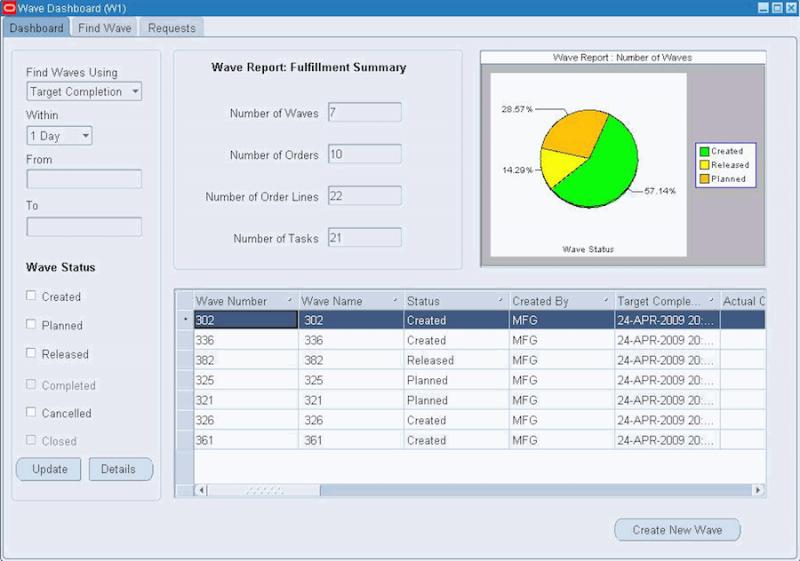Click the Created legend color box
This screenshot has height=561, width=800.
coord(705,151)
